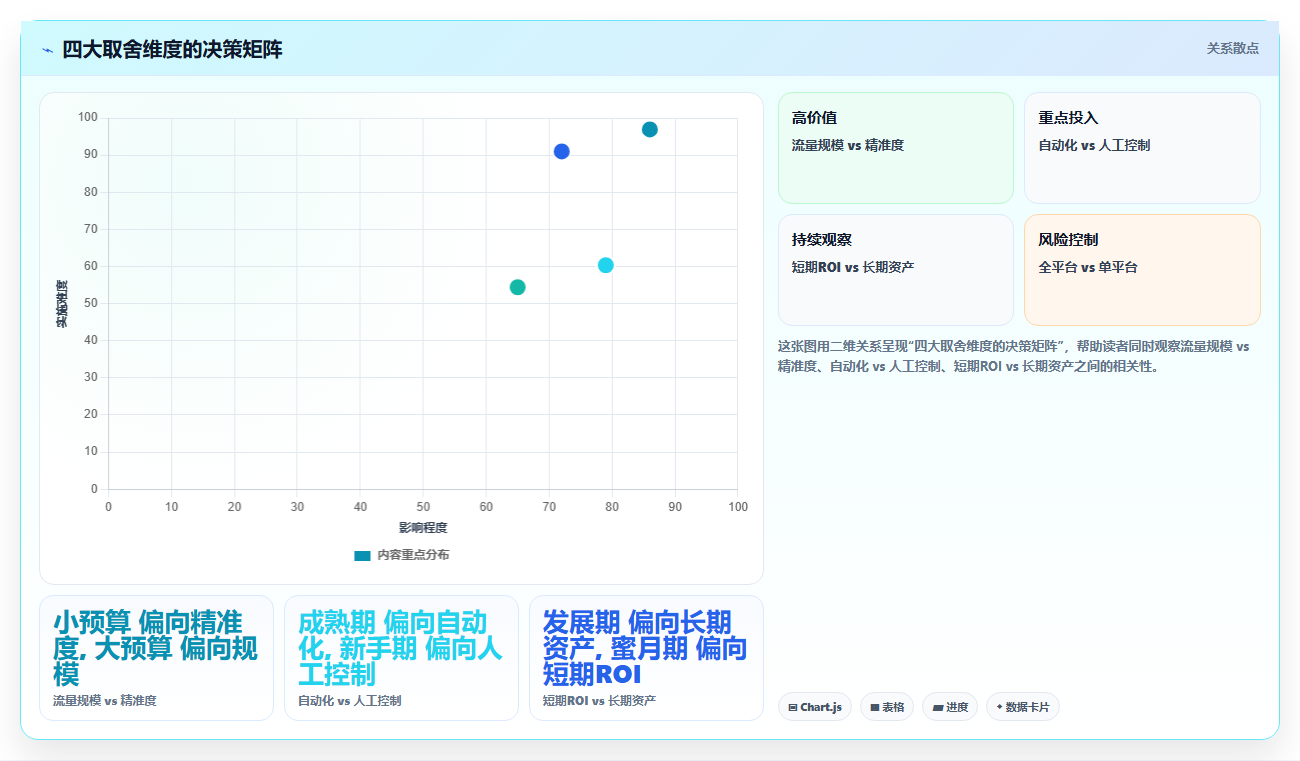Click the Chart.js tag chip
Screen dimensions: 1300x761
pos(815,707)
